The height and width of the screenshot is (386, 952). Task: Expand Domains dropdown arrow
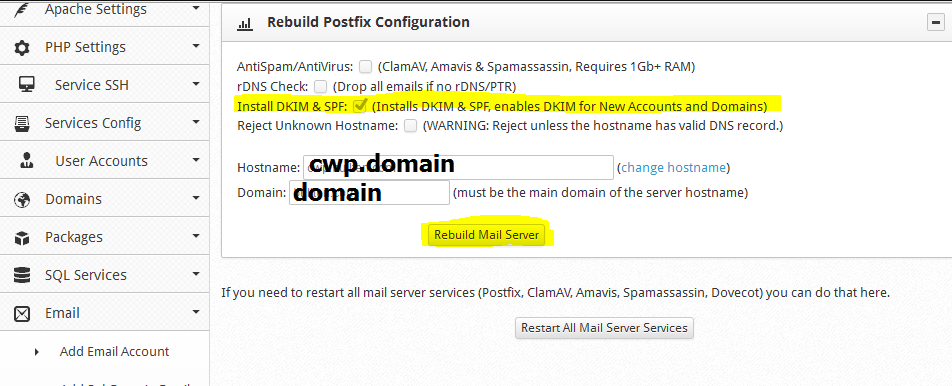coord(196,198)
